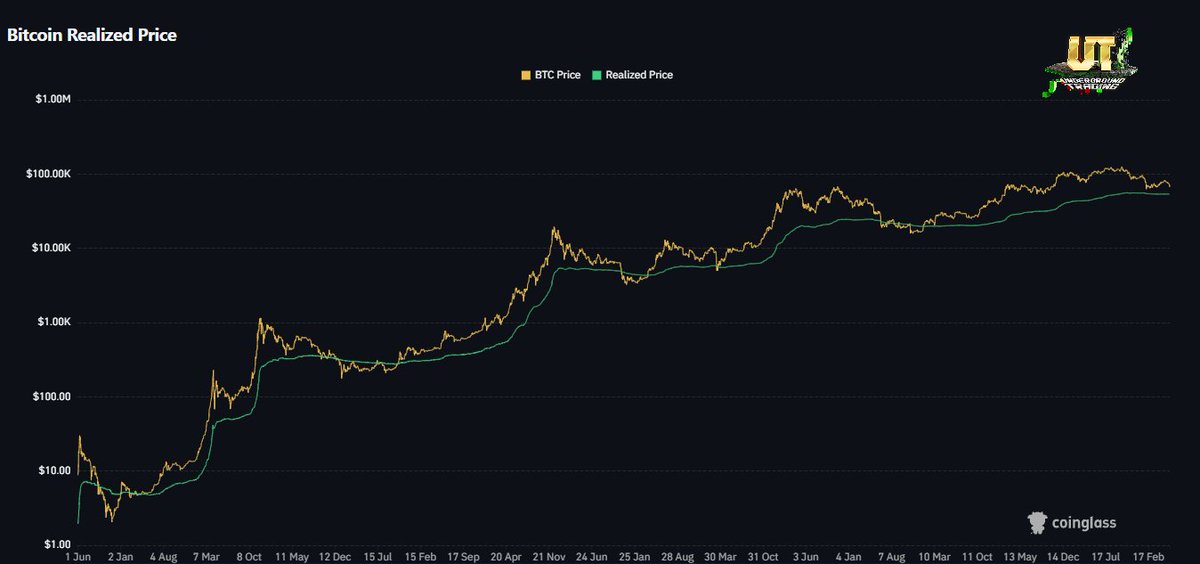The height and width of the screenshot is (564, 1200).
Task: Click the 3 Jun x-axis date
Action: pos(808,555)
